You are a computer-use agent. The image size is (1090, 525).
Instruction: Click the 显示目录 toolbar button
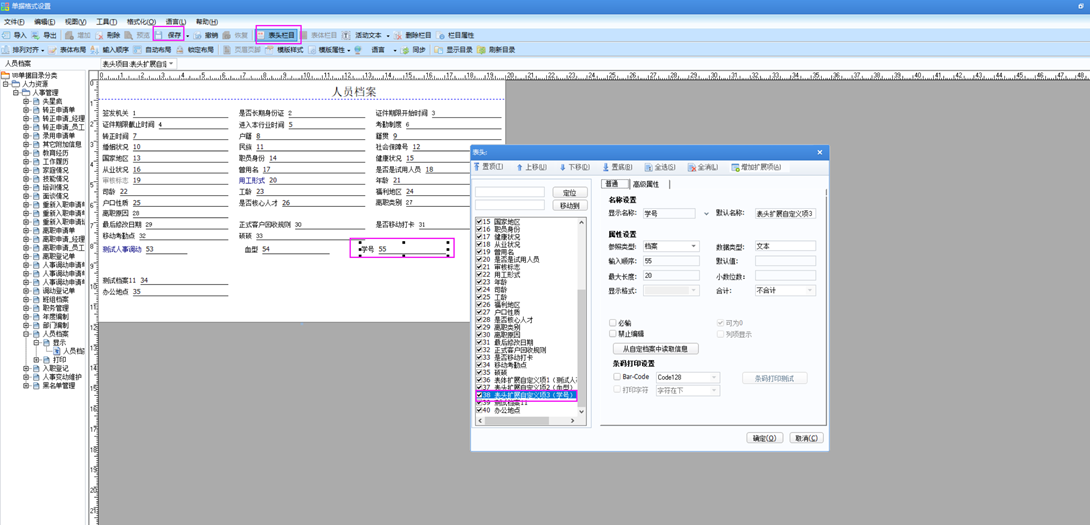[453, 50]
